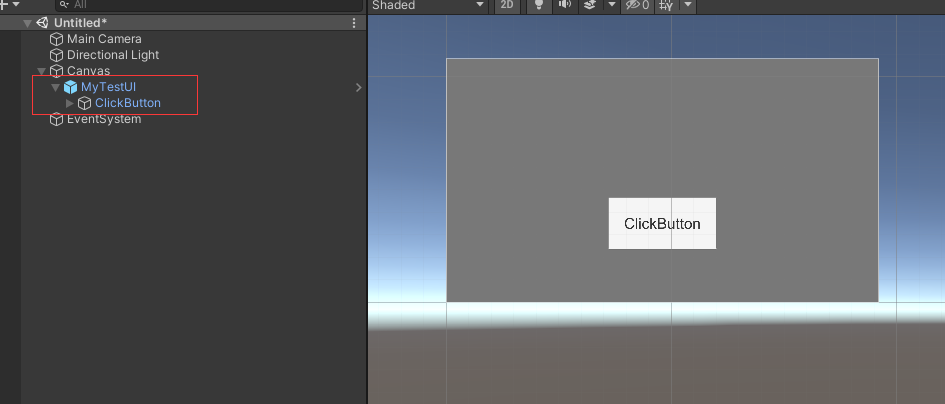This screenshot has width=945, height=404.
Task: Open MyTestUI prefab with right chevron
Action: click(x=359, y=87)
